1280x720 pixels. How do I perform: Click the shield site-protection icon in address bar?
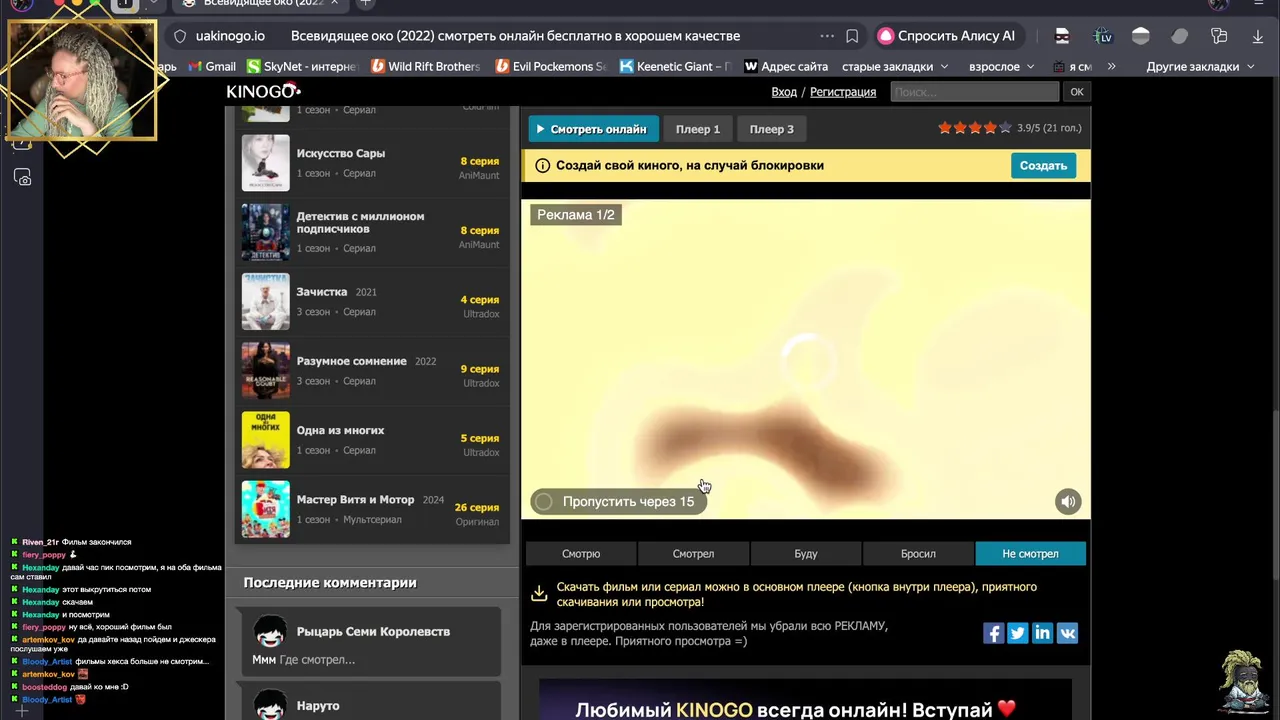pyautogui.click(x=180, y=36)
